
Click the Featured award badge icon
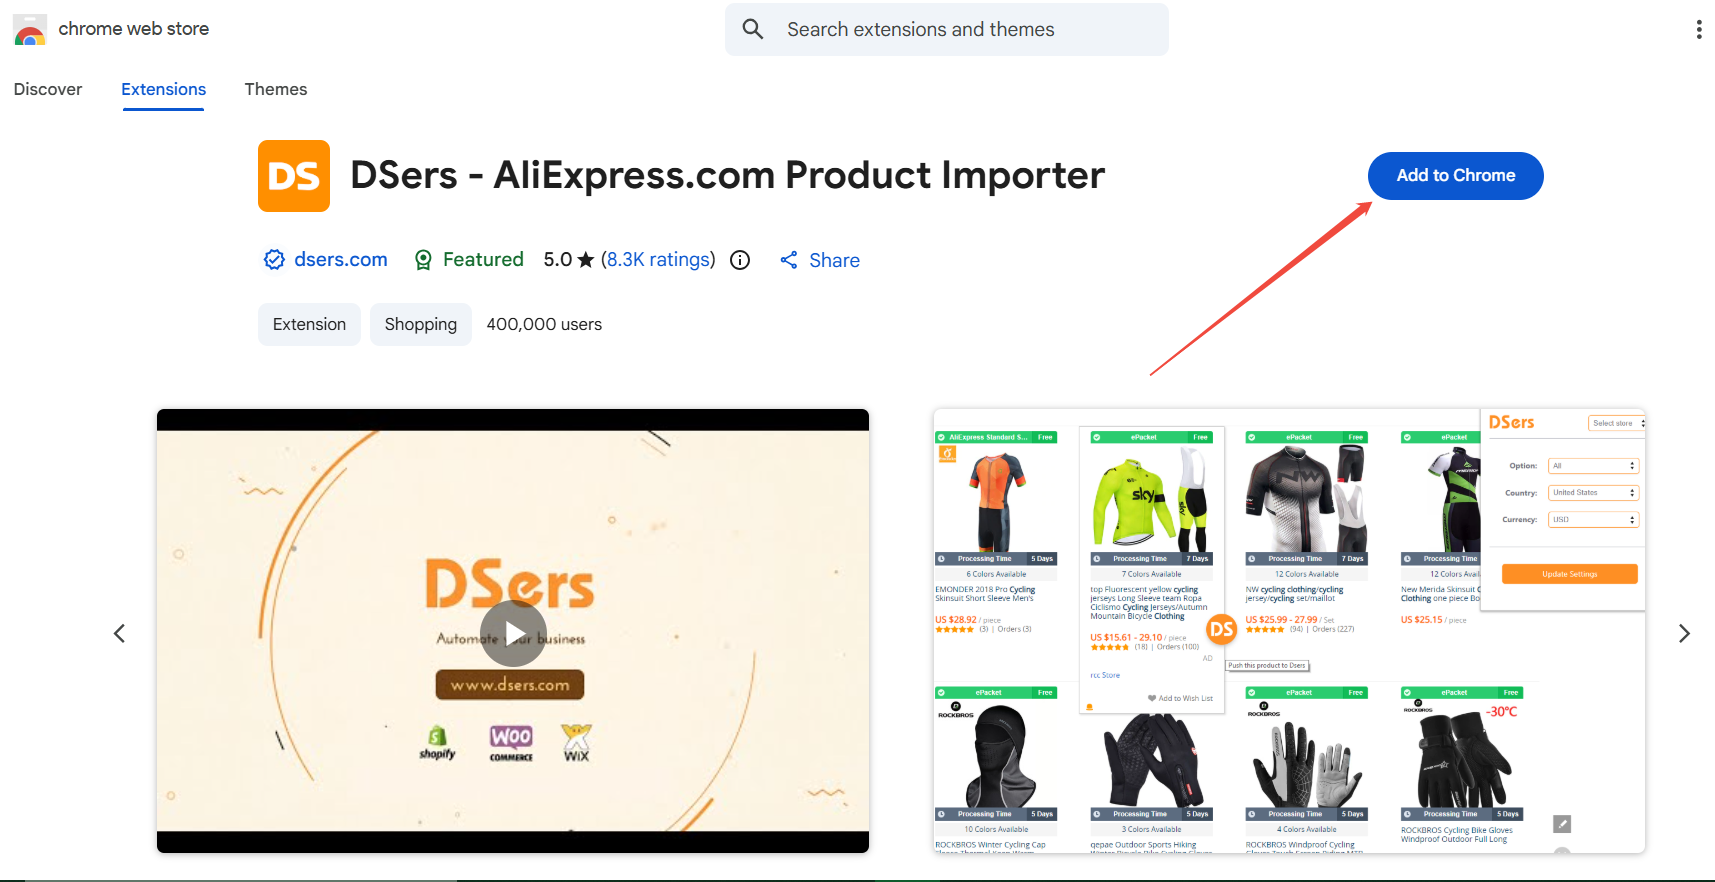point(423,260)
